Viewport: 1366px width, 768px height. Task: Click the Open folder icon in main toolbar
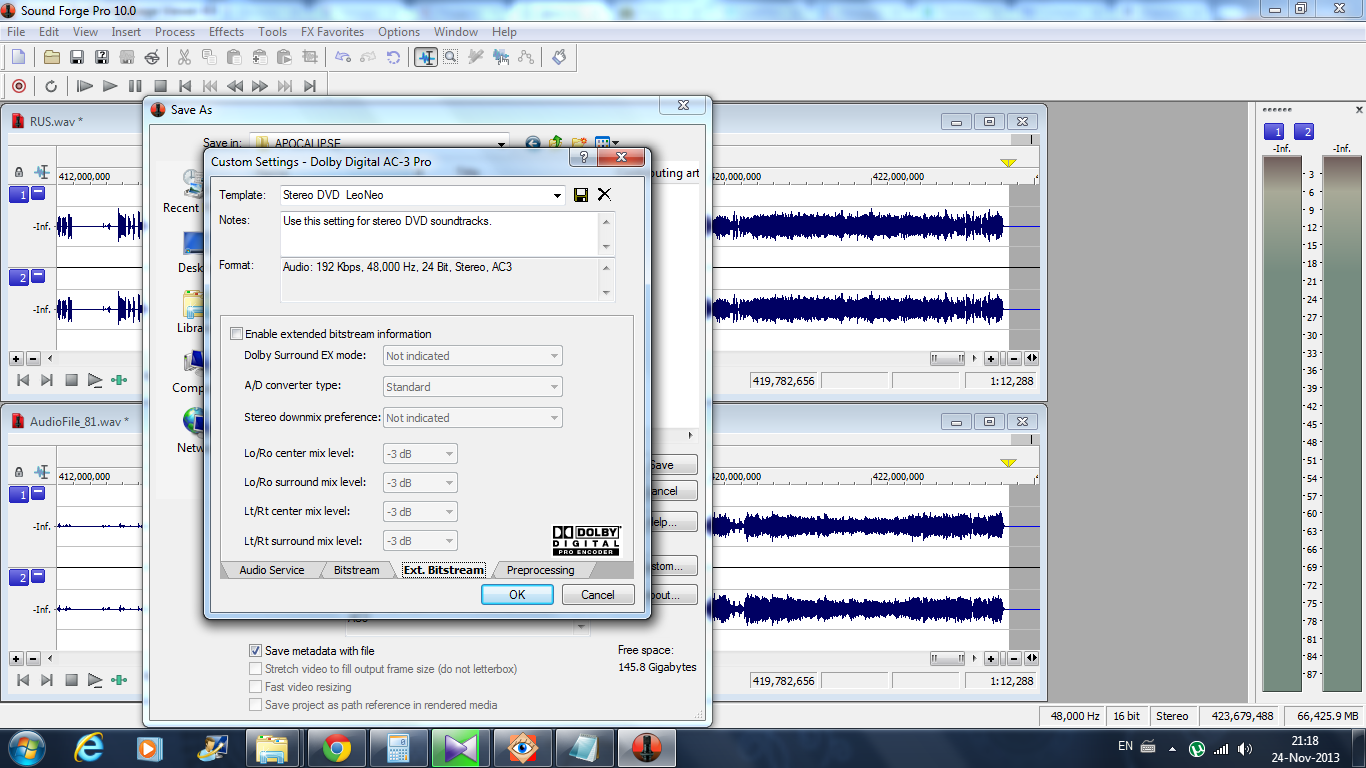(x=52, y=57)
